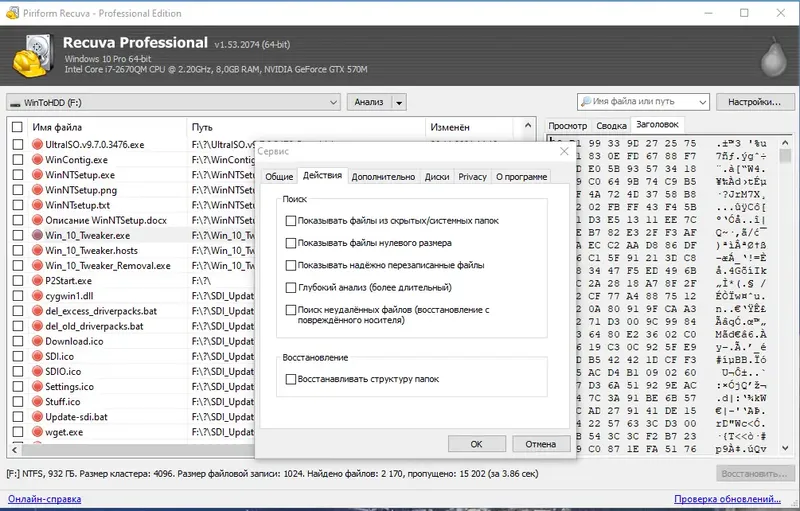Viewport: 800px width, 511px height.
Task: Click the red status dot for del_old_driverpacks.bat
Action: coord(37,326)
